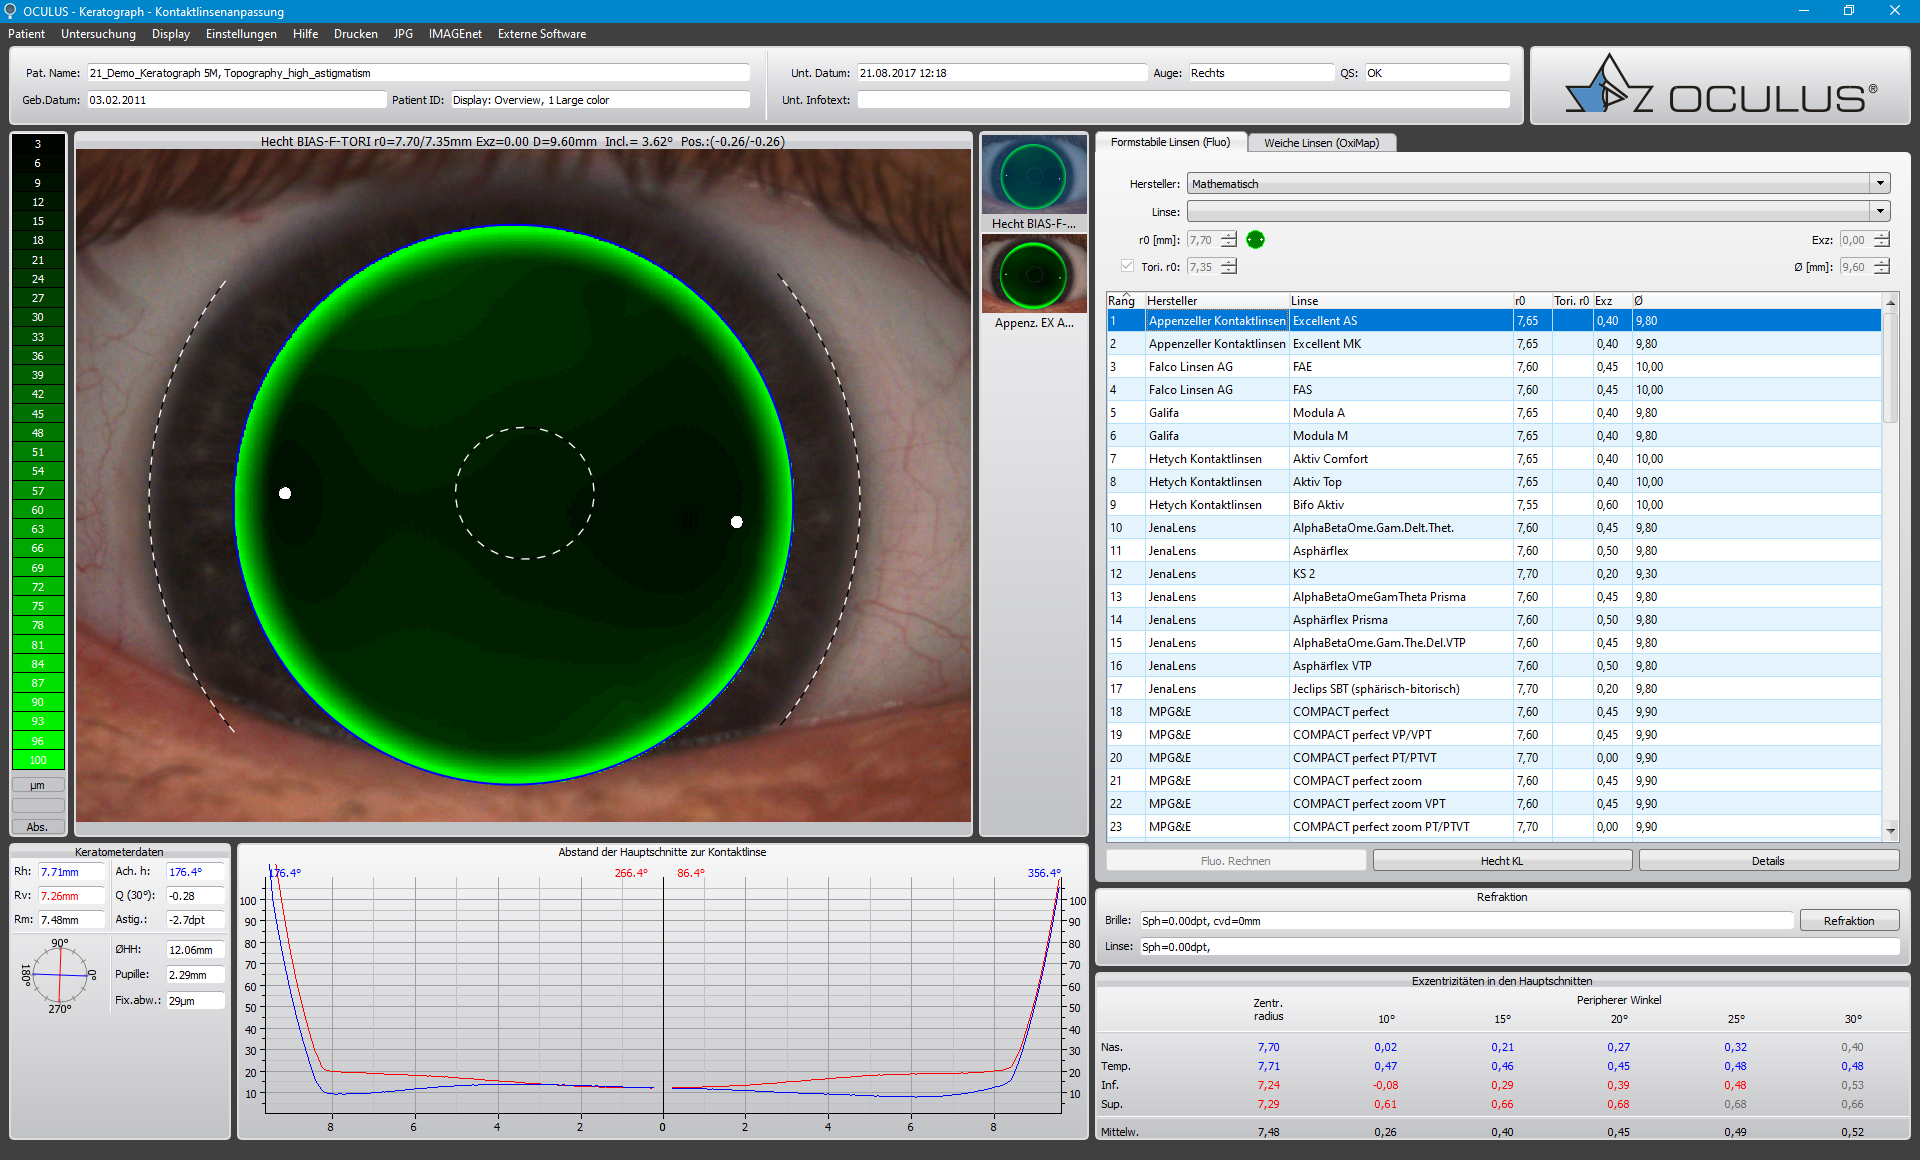Screen dimensions: 1920x1160
Task: Select row Appenzeller Excellent MK
Action: [x=1494, y=344]
